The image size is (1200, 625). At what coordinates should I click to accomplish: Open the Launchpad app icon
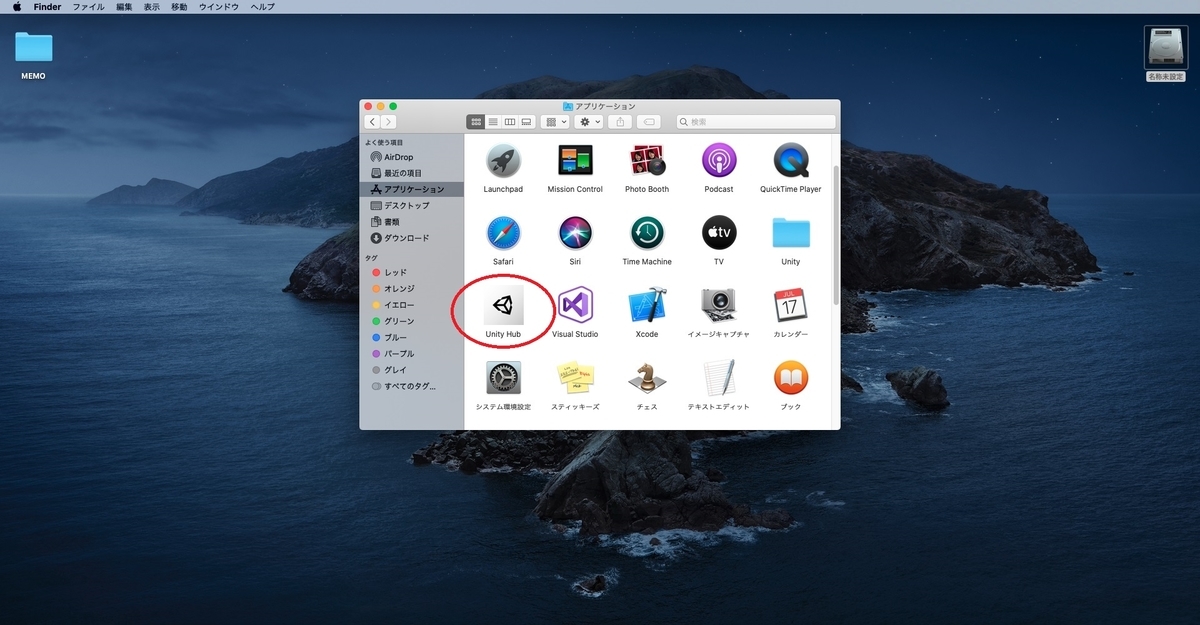503,160
